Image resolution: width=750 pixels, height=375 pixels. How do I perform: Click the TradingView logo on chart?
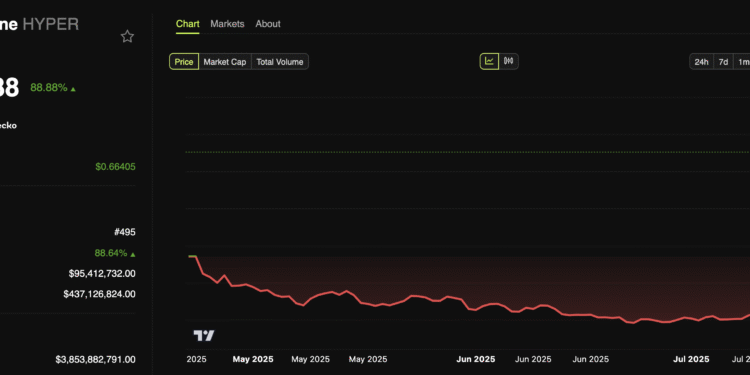point(204,336)
